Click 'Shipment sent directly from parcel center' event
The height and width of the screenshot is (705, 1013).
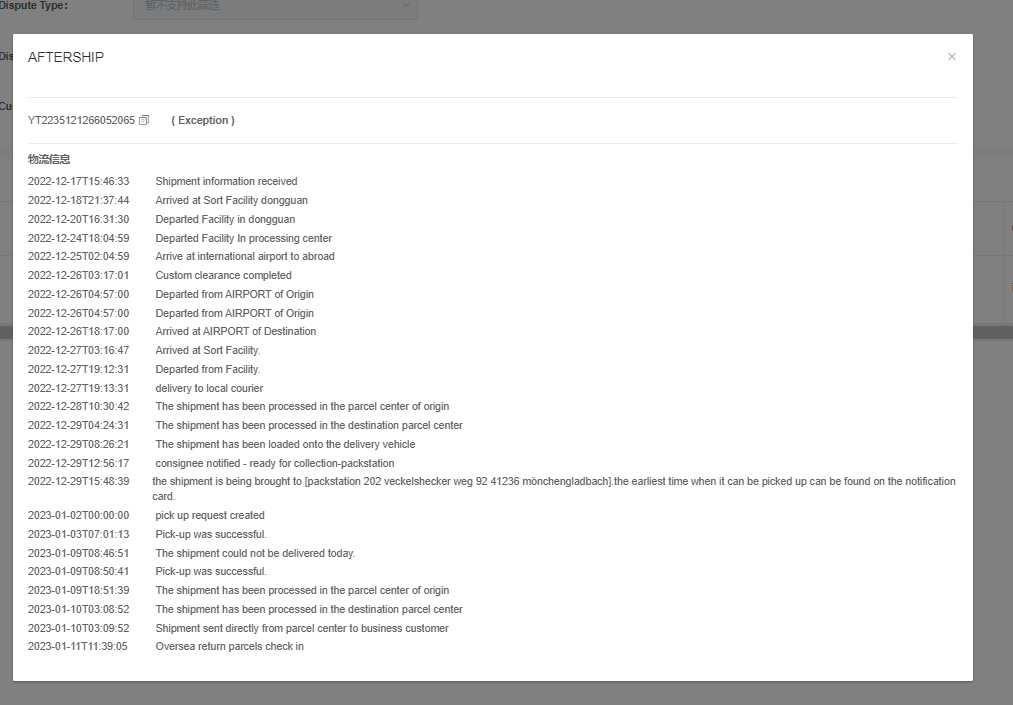(x=302, y=628)
